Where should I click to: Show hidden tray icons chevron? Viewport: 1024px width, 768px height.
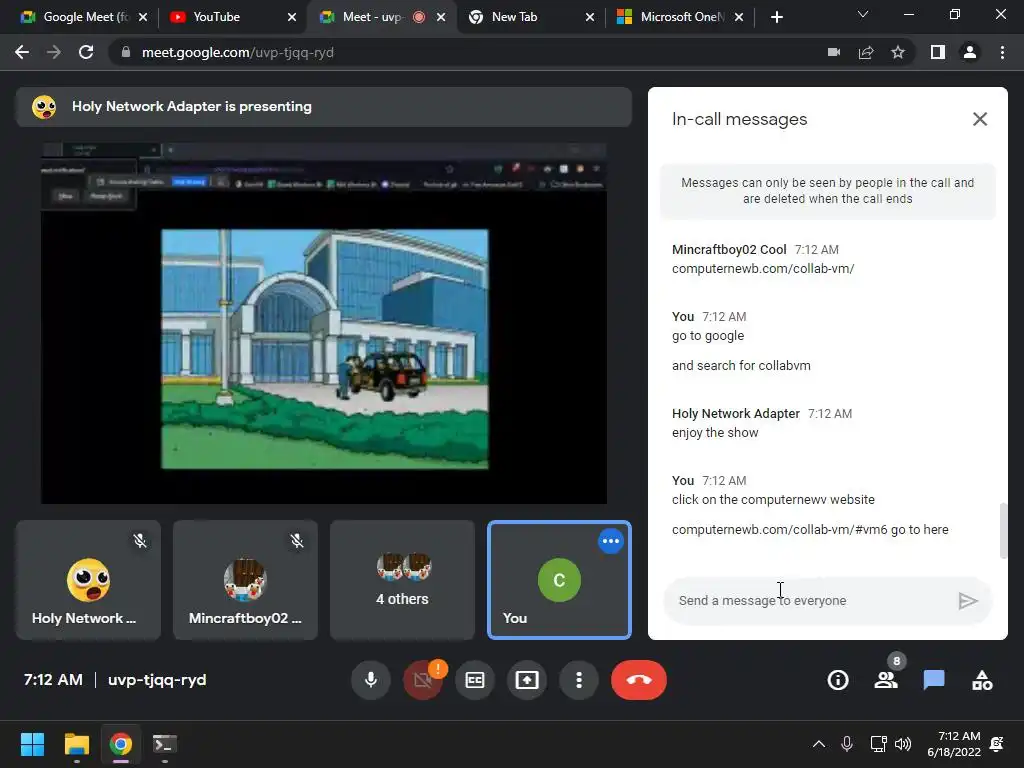pos(818,744)
